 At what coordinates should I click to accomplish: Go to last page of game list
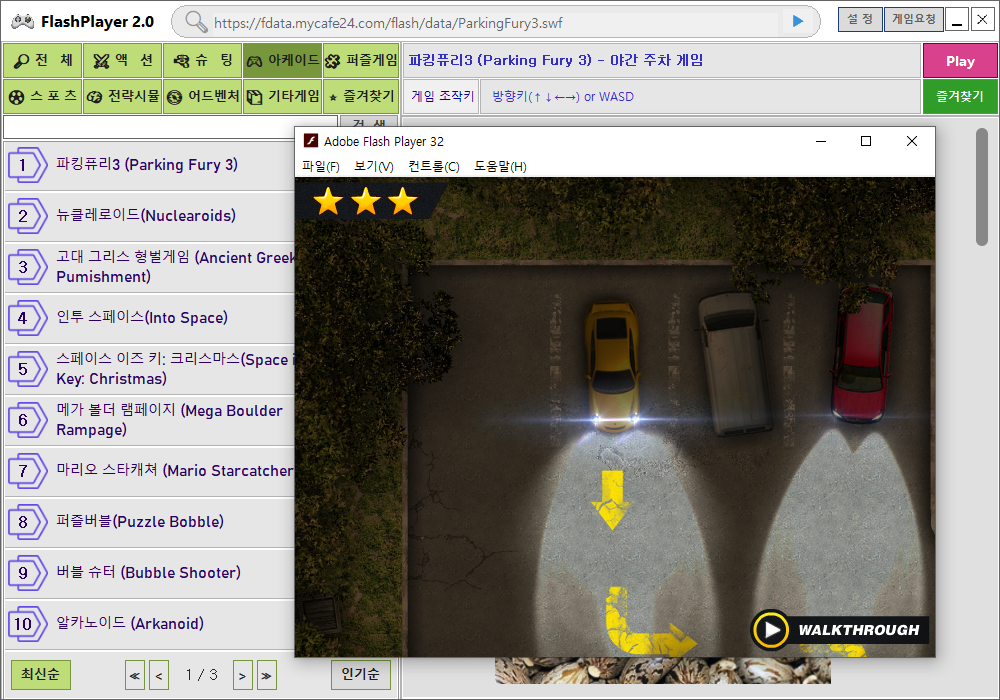pos(267,675)
